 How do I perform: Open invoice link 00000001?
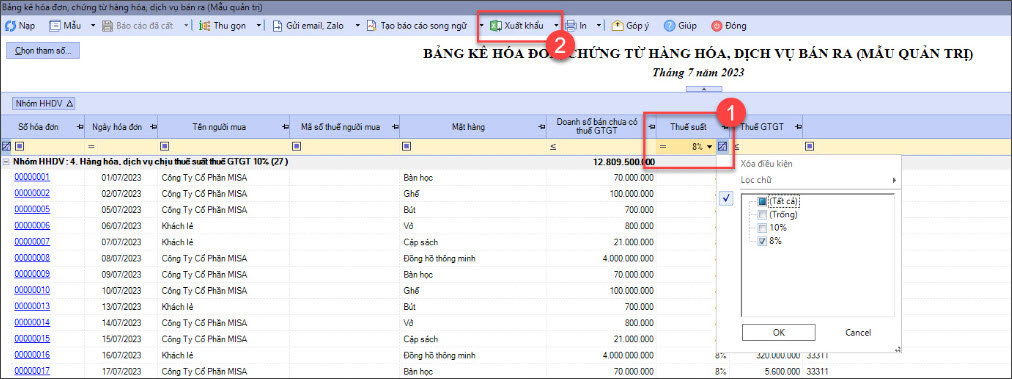[32, 177]
